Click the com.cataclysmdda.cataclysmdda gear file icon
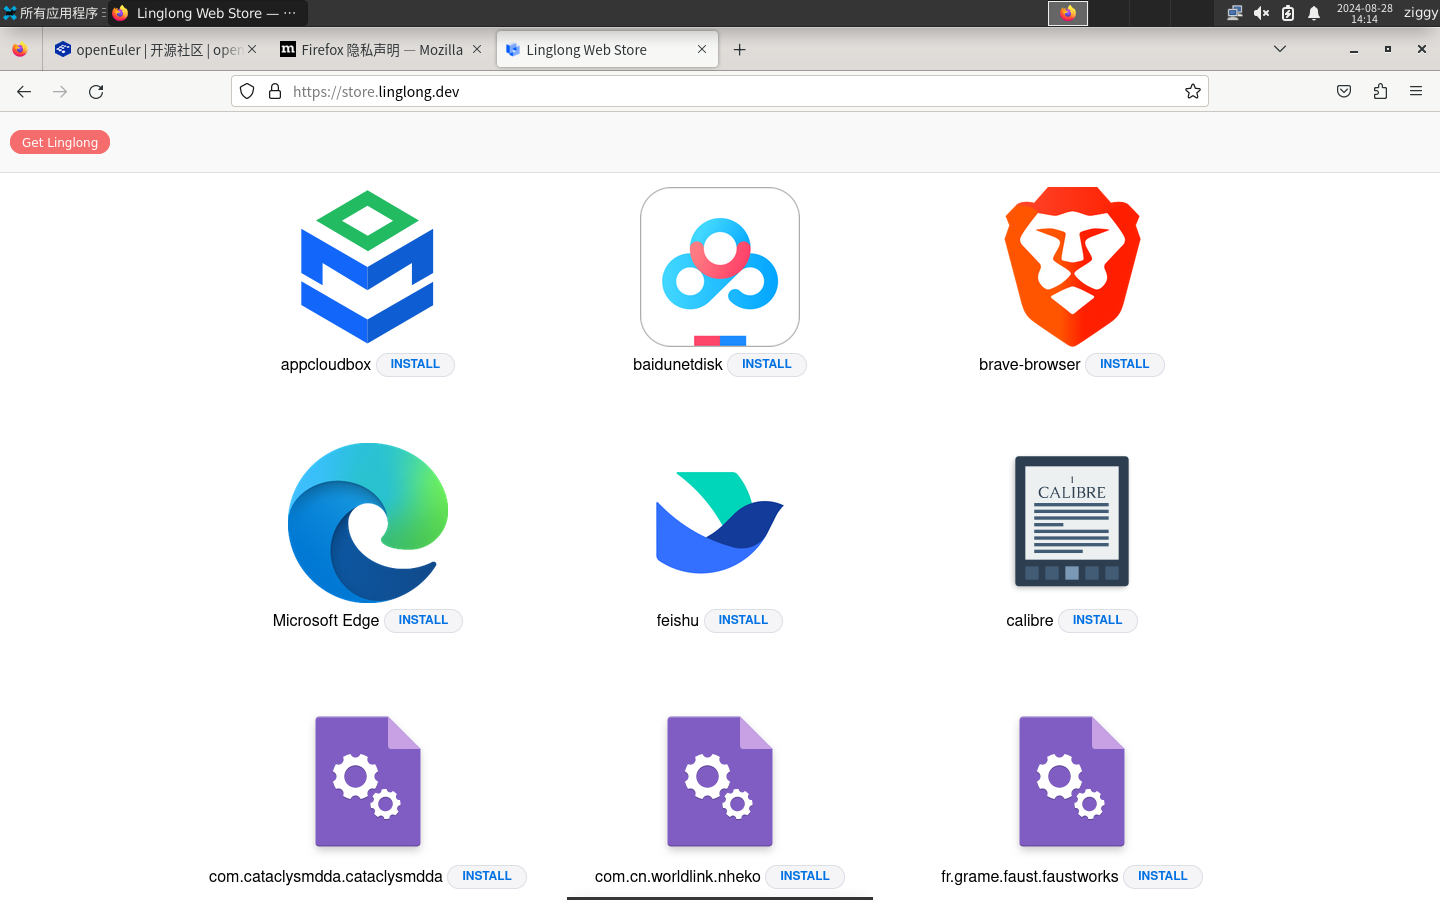1440x900 pixels. coord(368,781)
